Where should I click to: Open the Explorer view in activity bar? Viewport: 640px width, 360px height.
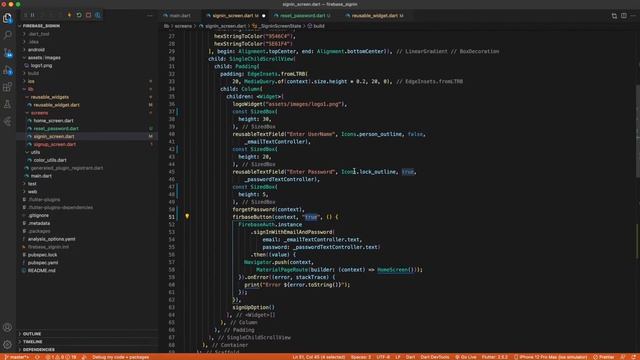7,18
